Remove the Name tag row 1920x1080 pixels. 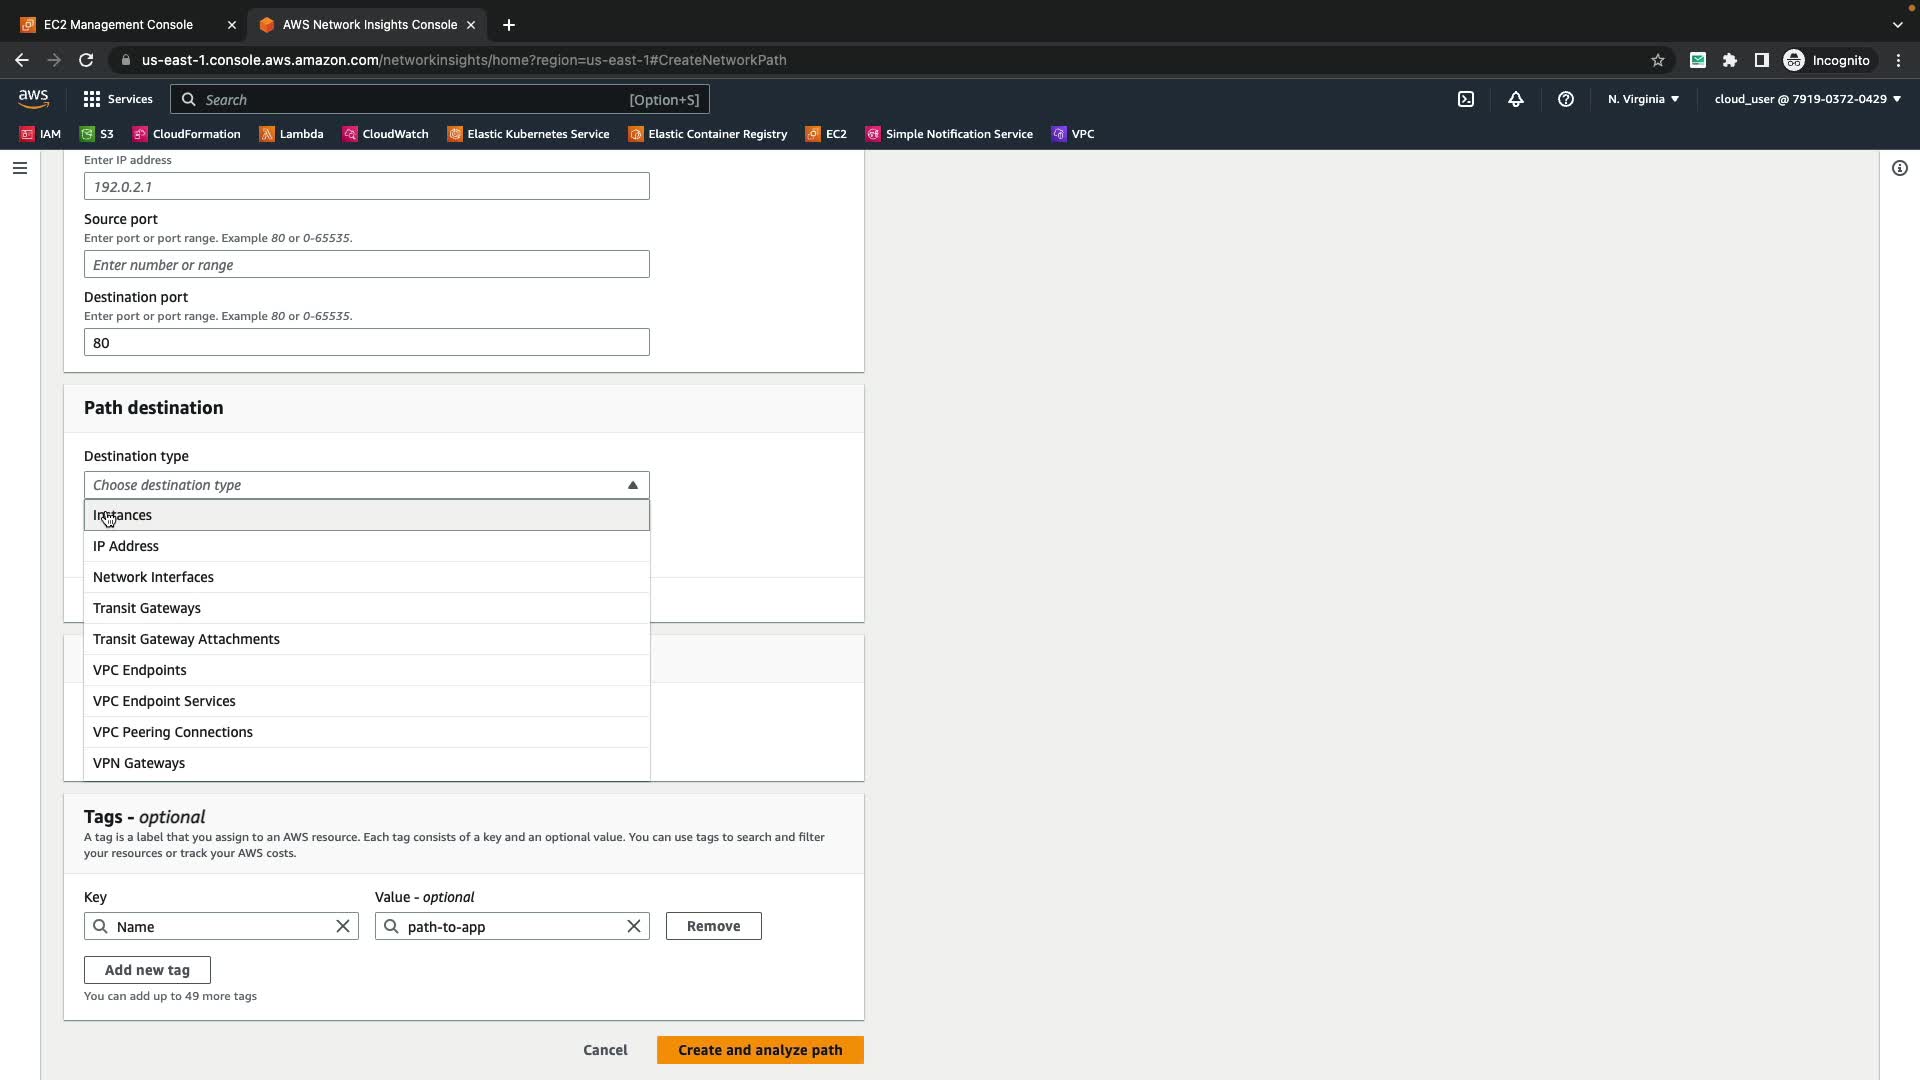713,926
